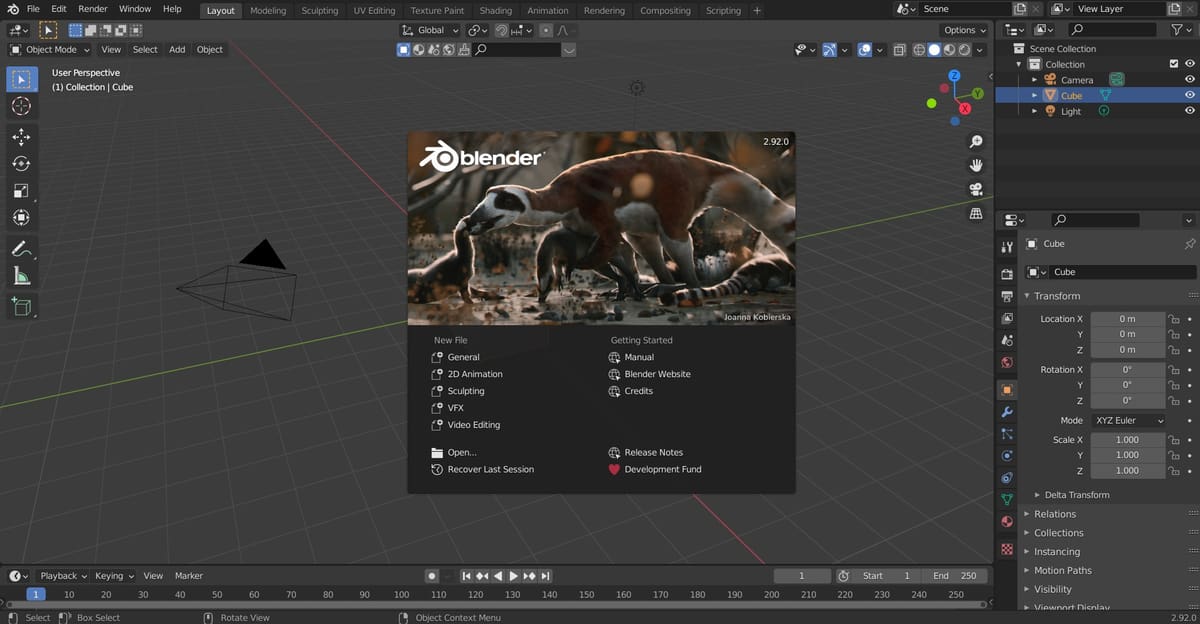Open the XYZ Euler rotation mode dropdown
The height and width of the screenshot is (624, 1200).
(1128, 421)
